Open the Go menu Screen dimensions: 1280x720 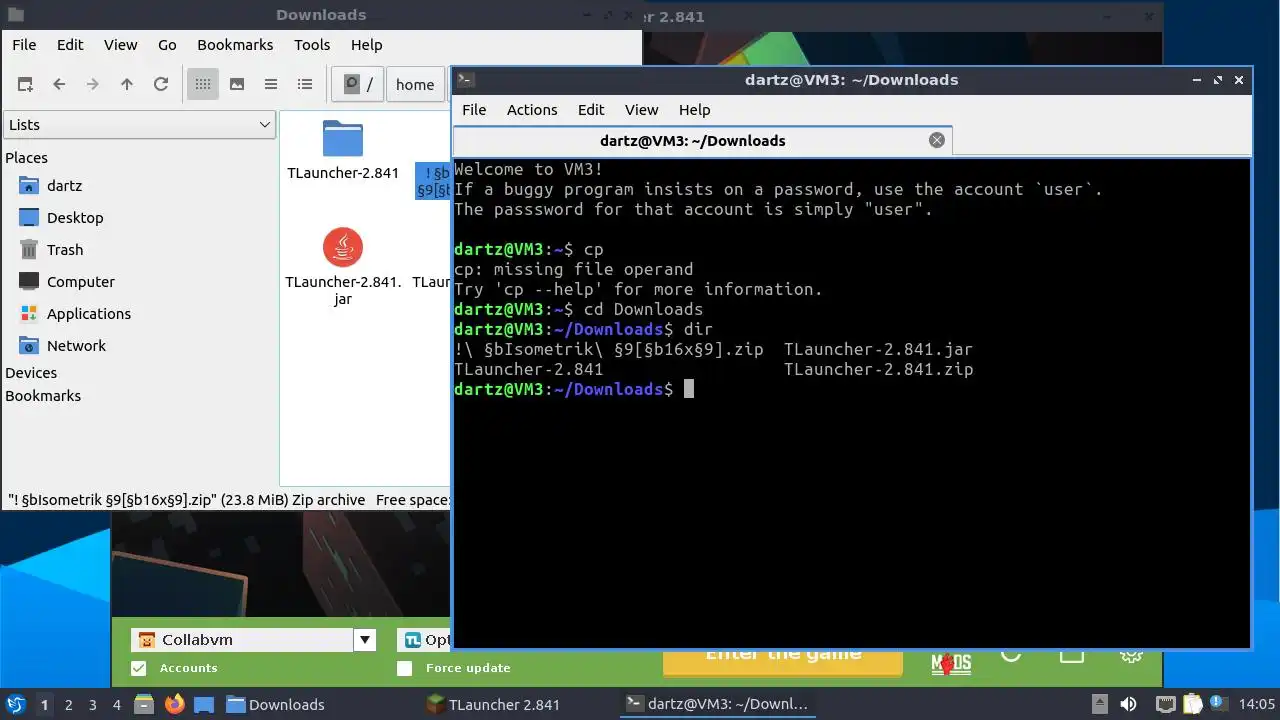[167, 44]
